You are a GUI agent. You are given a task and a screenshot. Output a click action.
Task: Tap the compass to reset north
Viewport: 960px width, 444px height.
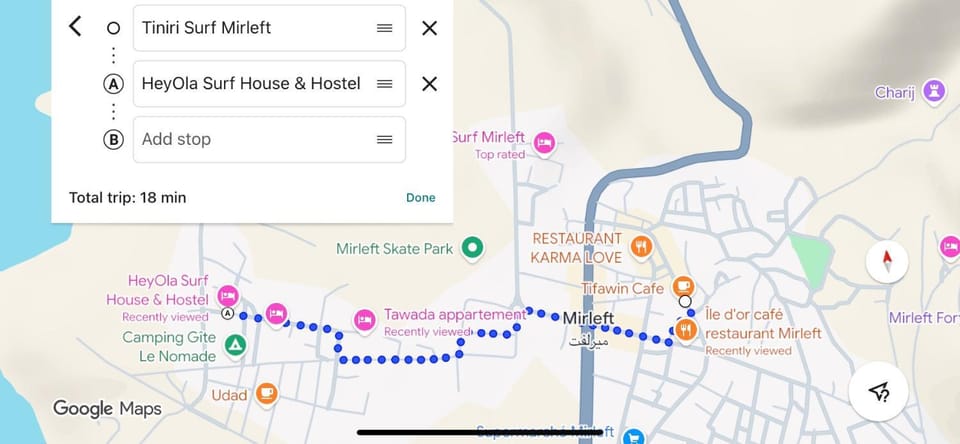click(x=887, y=262)
